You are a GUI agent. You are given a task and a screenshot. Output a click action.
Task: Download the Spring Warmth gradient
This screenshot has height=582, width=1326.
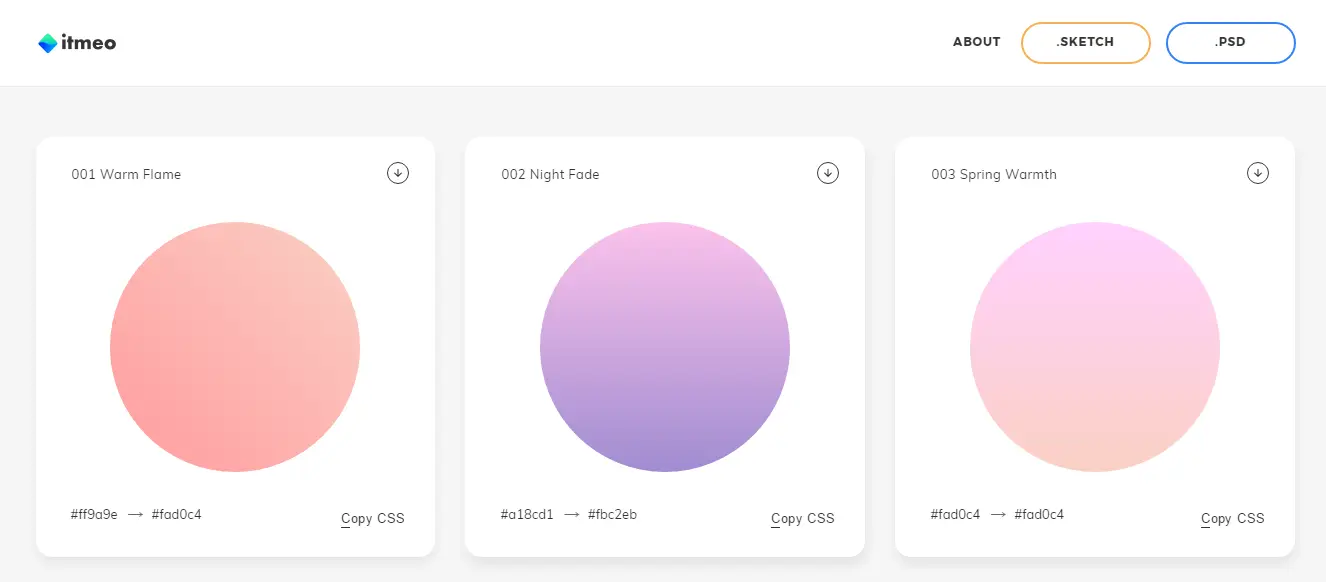click(1258, 173)
